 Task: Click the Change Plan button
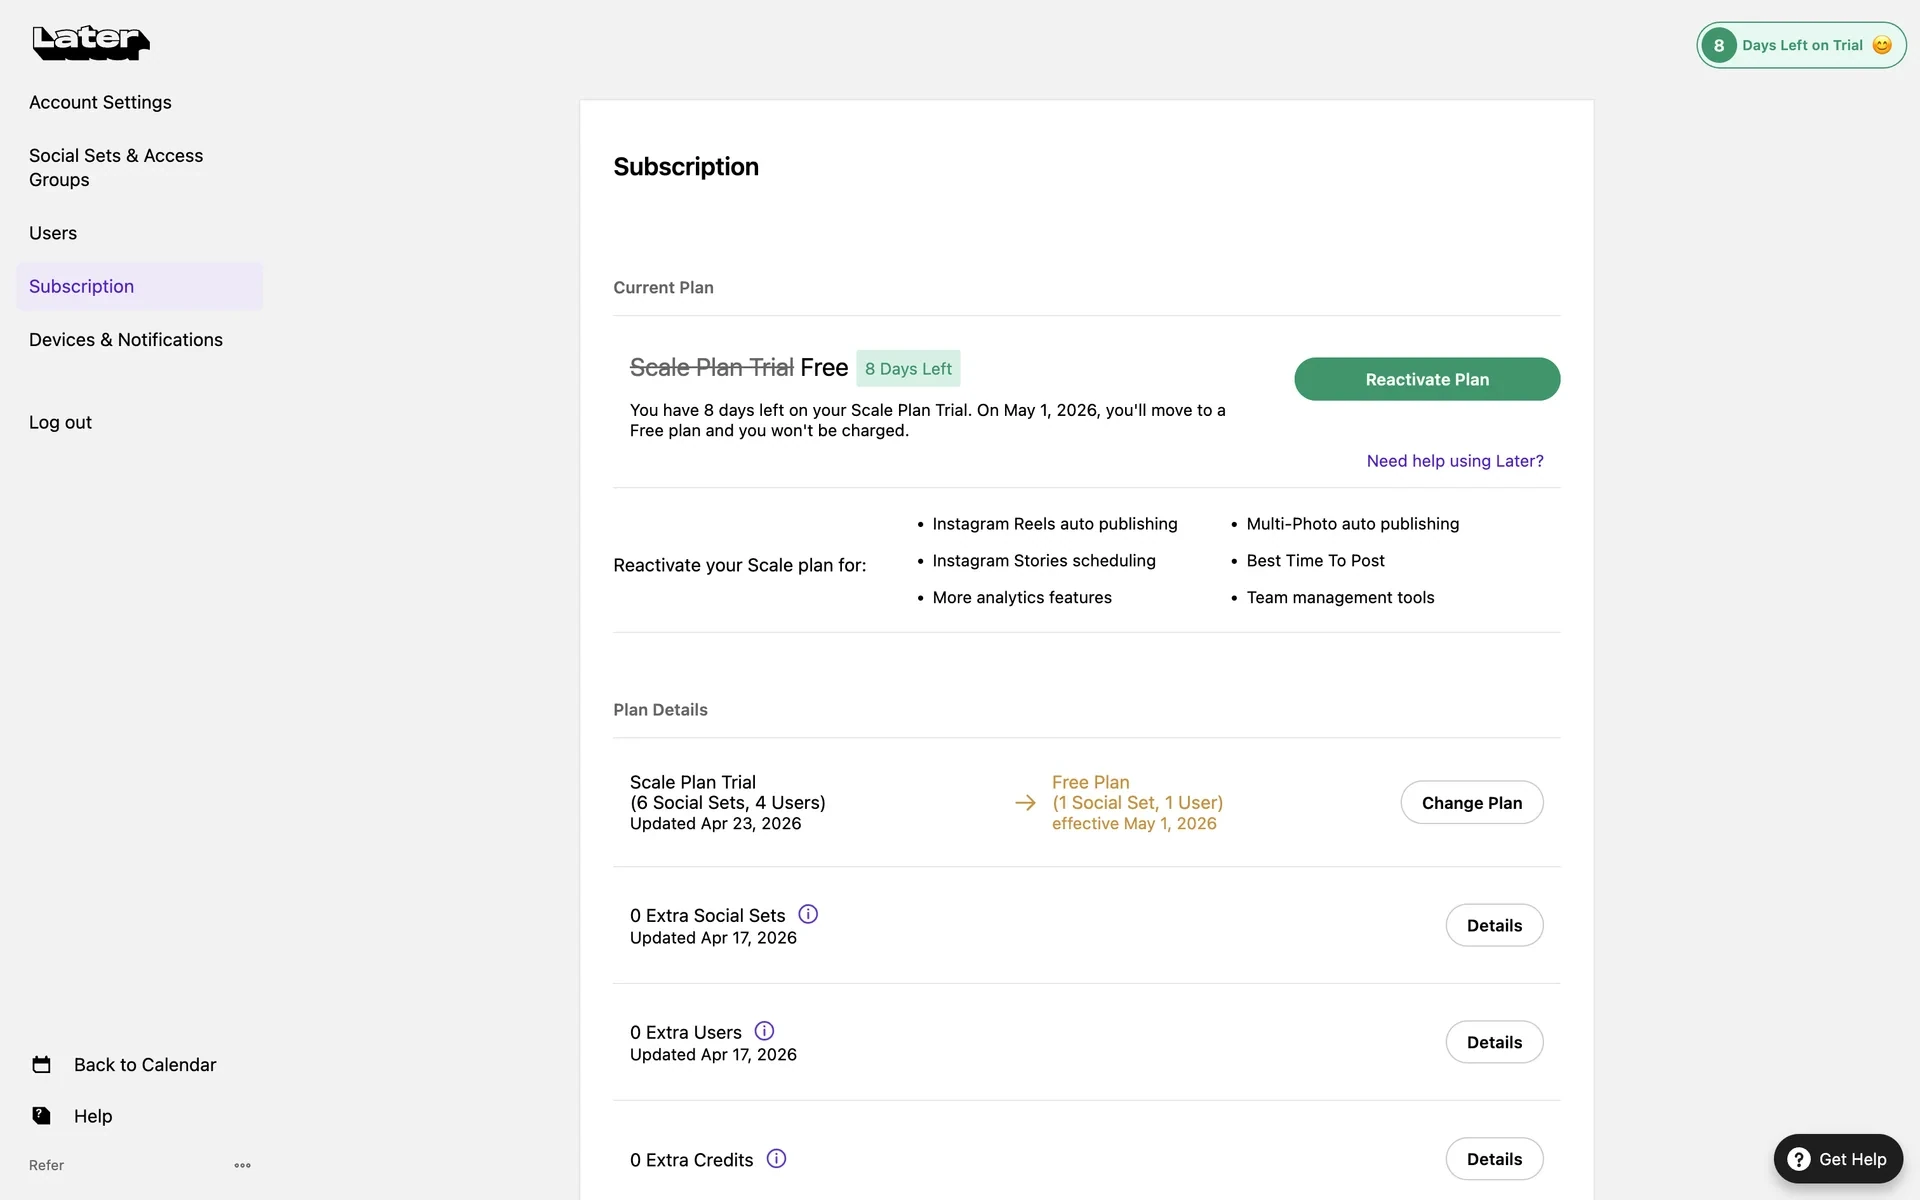(x=1472, y=803)
